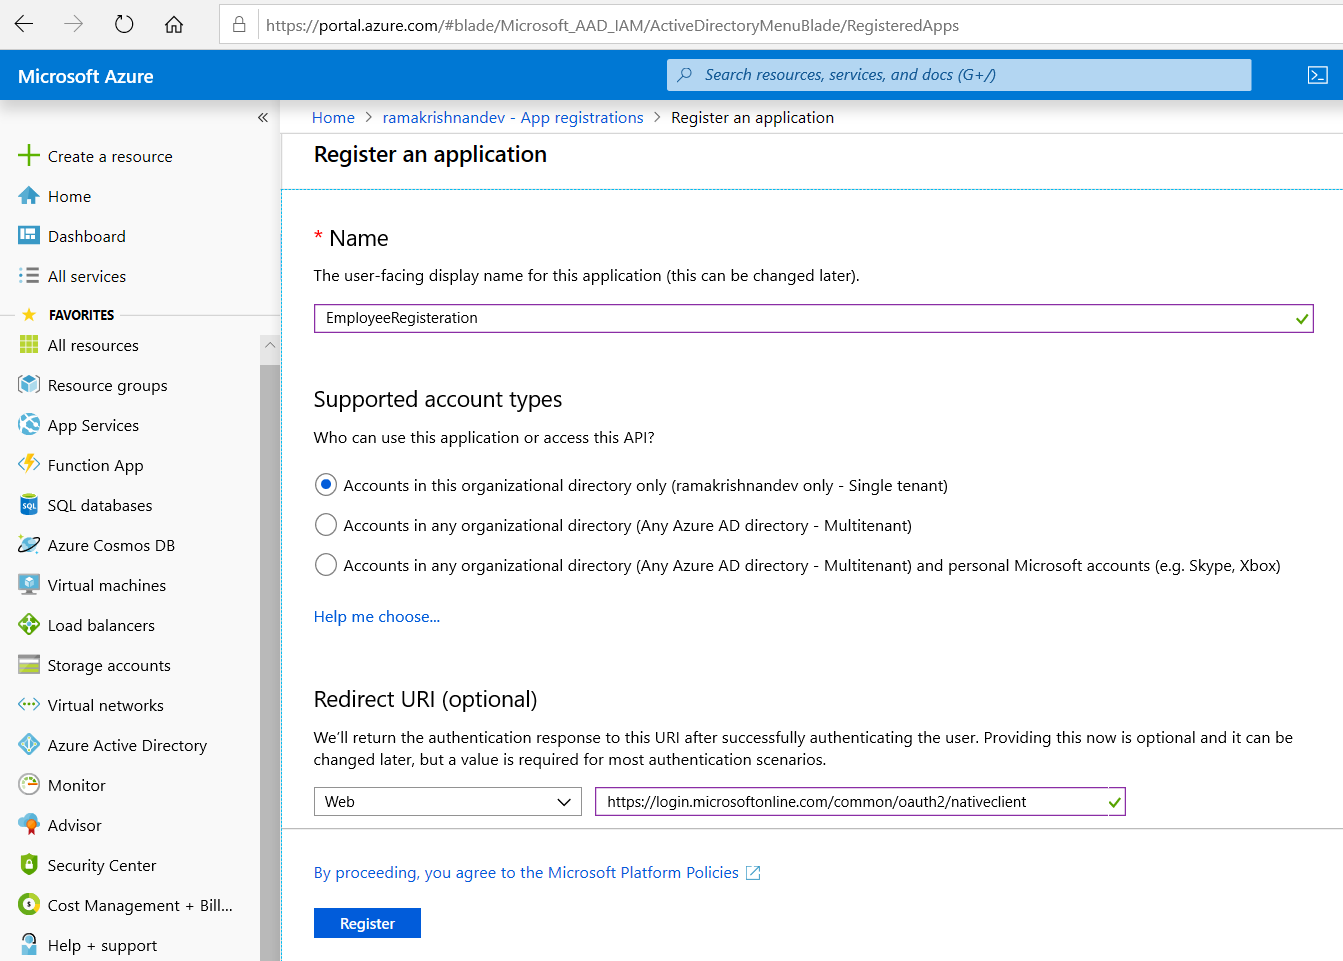Click the Monitor gauge icon

click(29, 785)
